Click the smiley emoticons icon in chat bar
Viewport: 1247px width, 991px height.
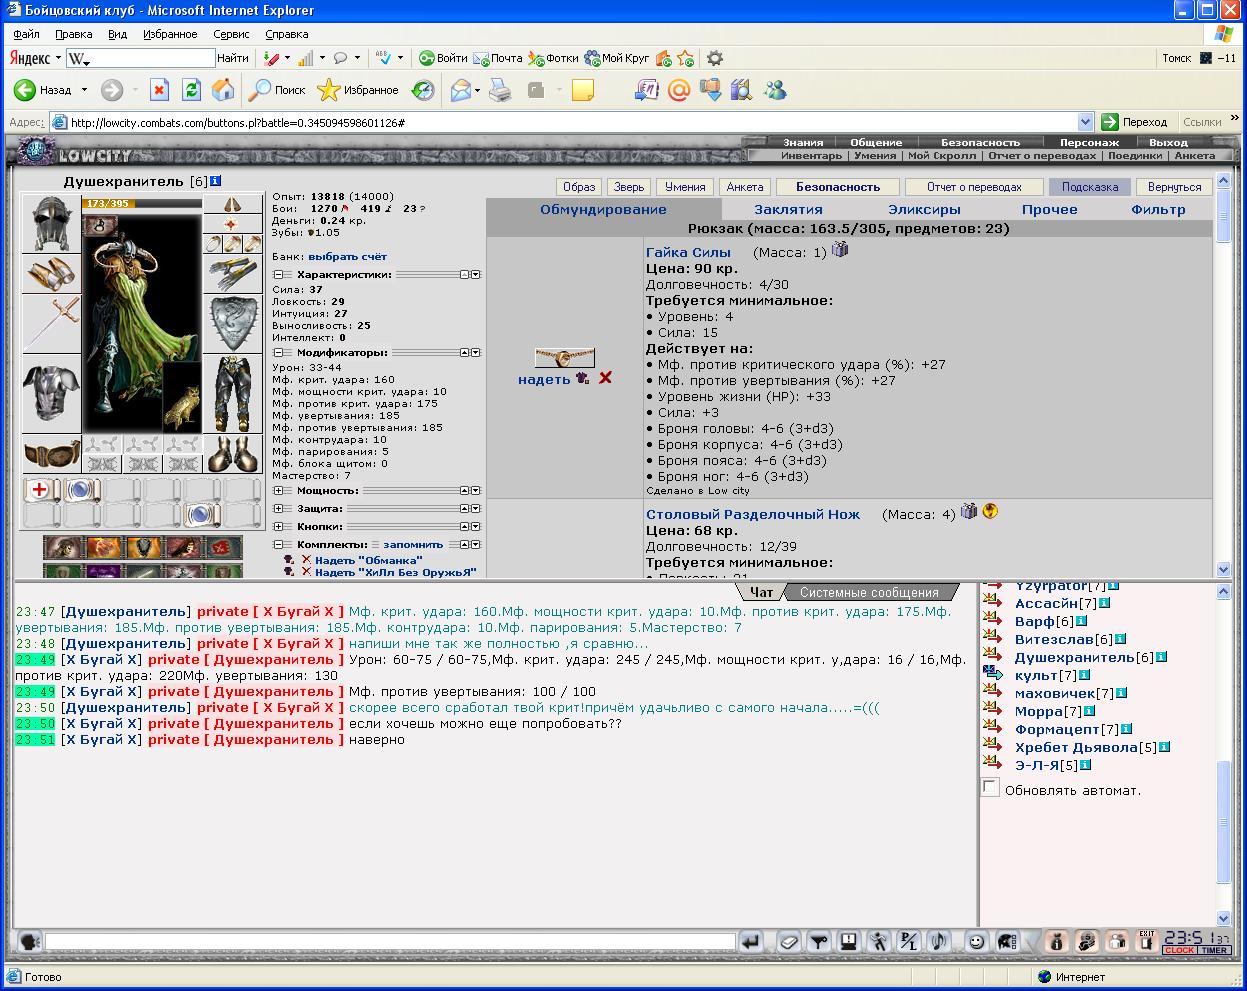click(x=976, y=941)
